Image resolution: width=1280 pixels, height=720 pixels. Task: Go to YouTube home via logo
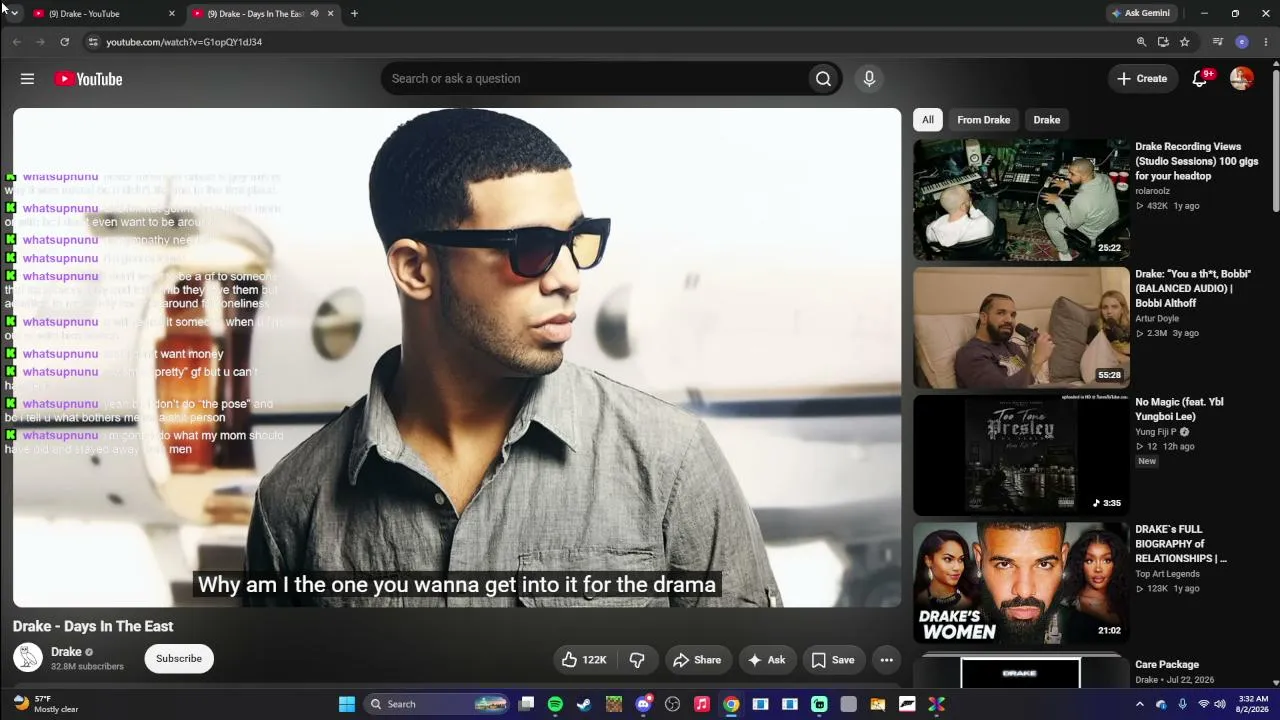88,79
